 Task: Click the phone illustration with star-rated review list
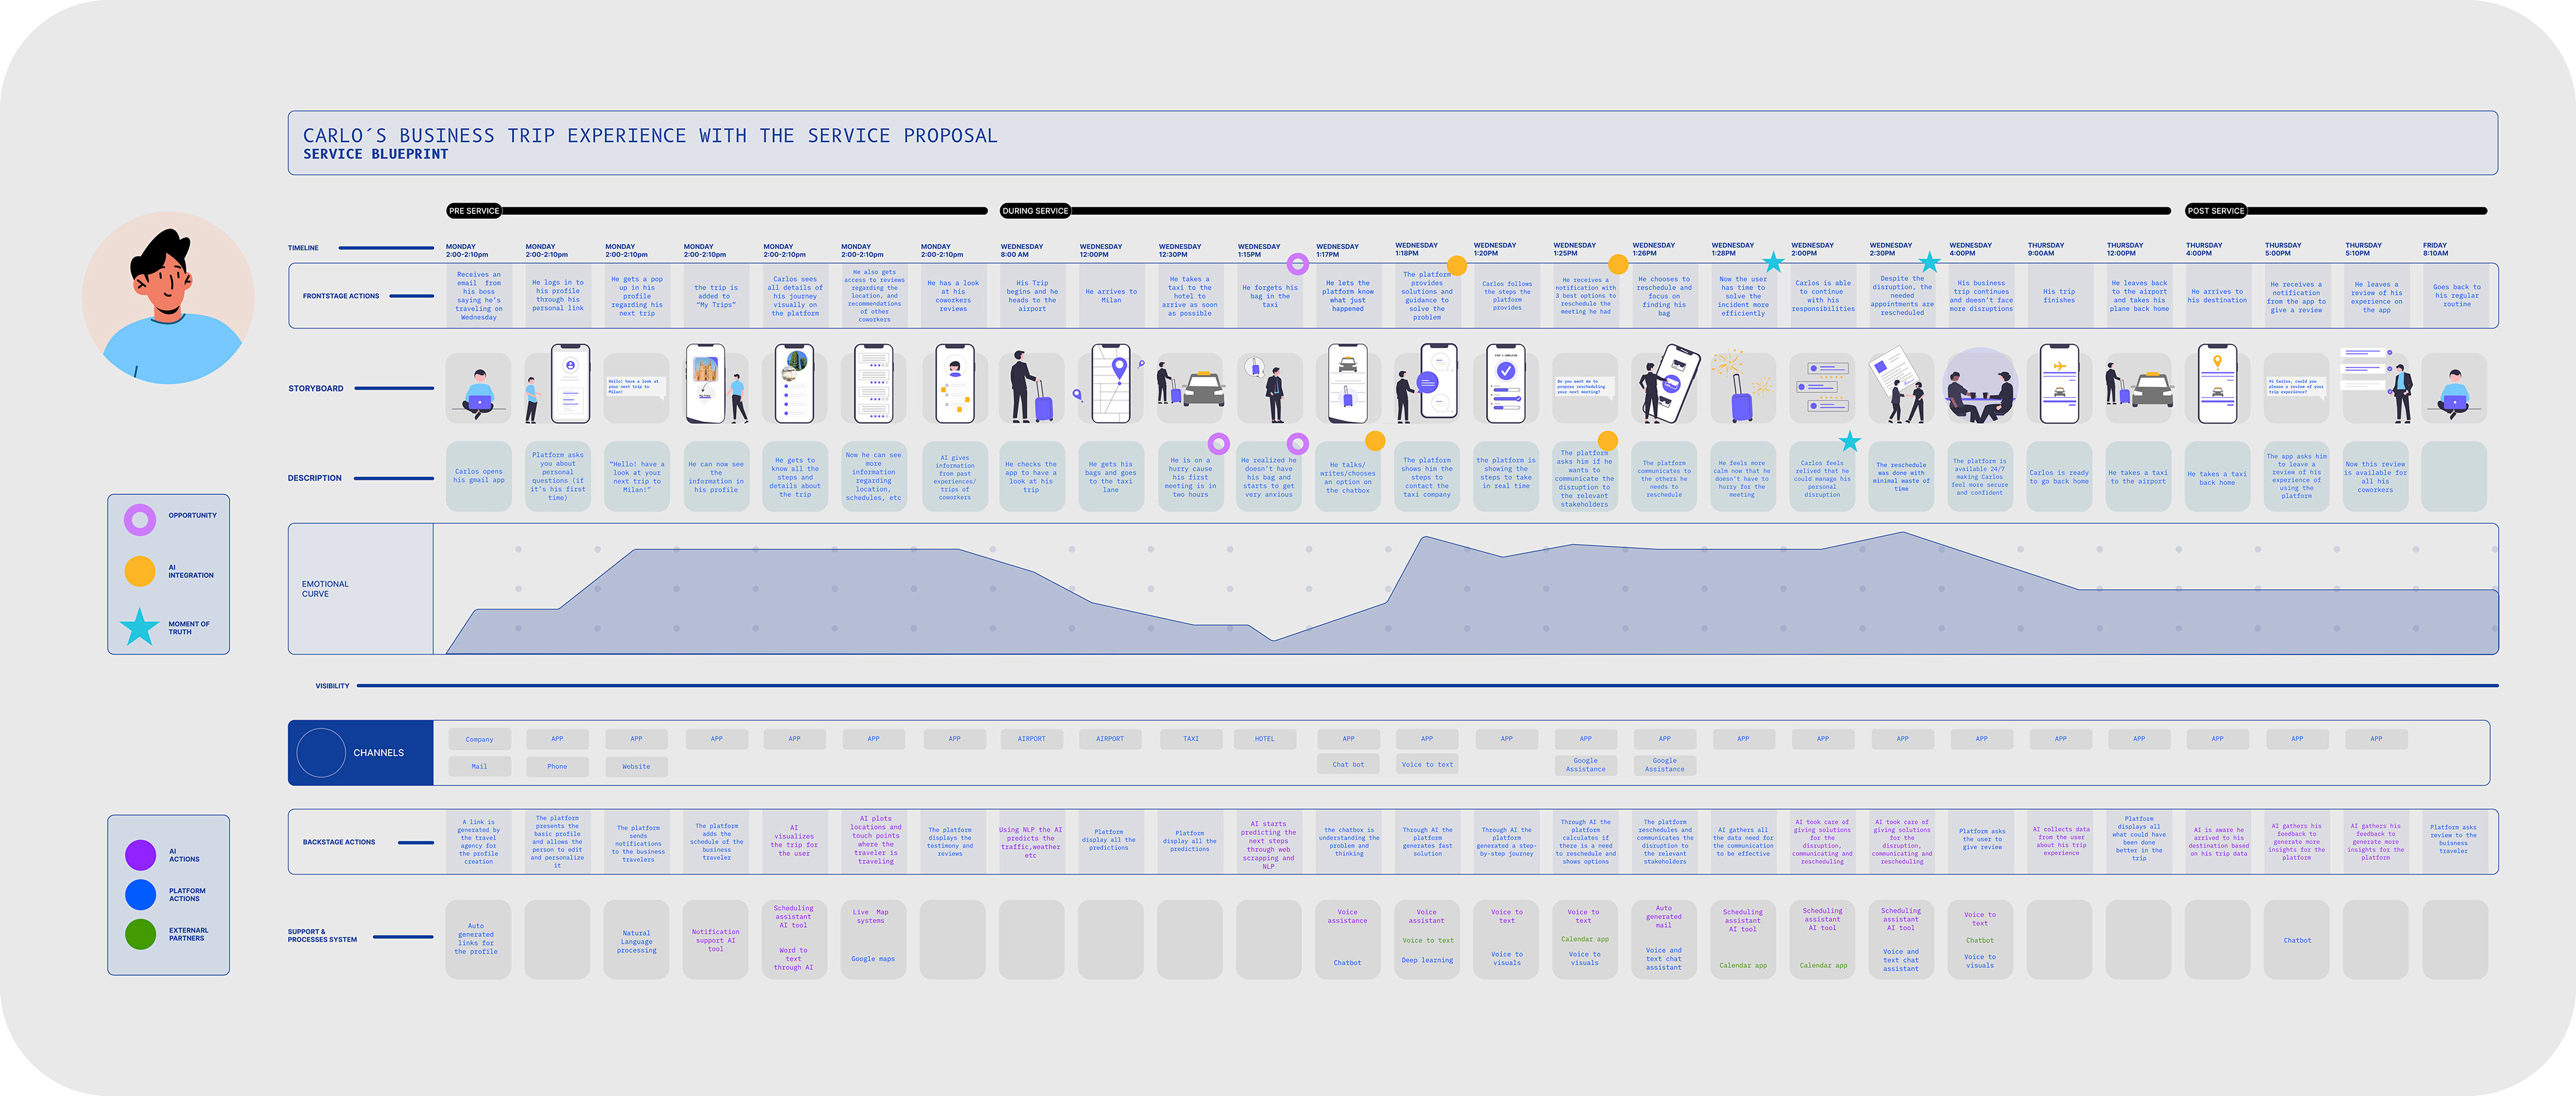(x=874, y=385)
